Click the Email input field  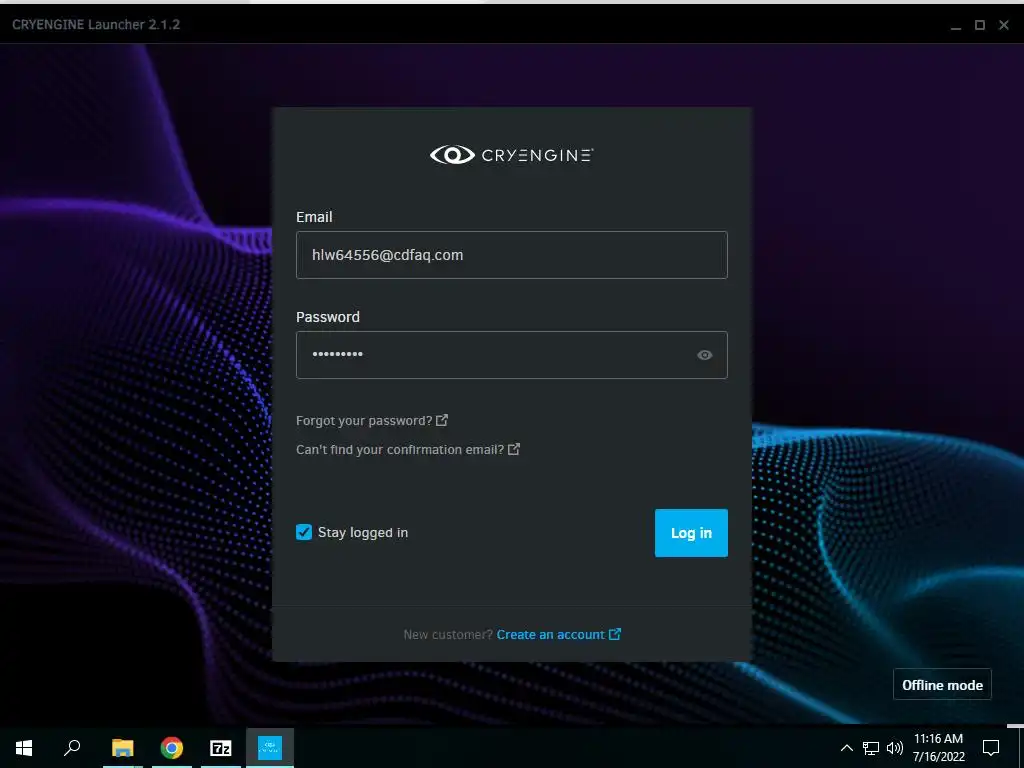tap(511, 255)
